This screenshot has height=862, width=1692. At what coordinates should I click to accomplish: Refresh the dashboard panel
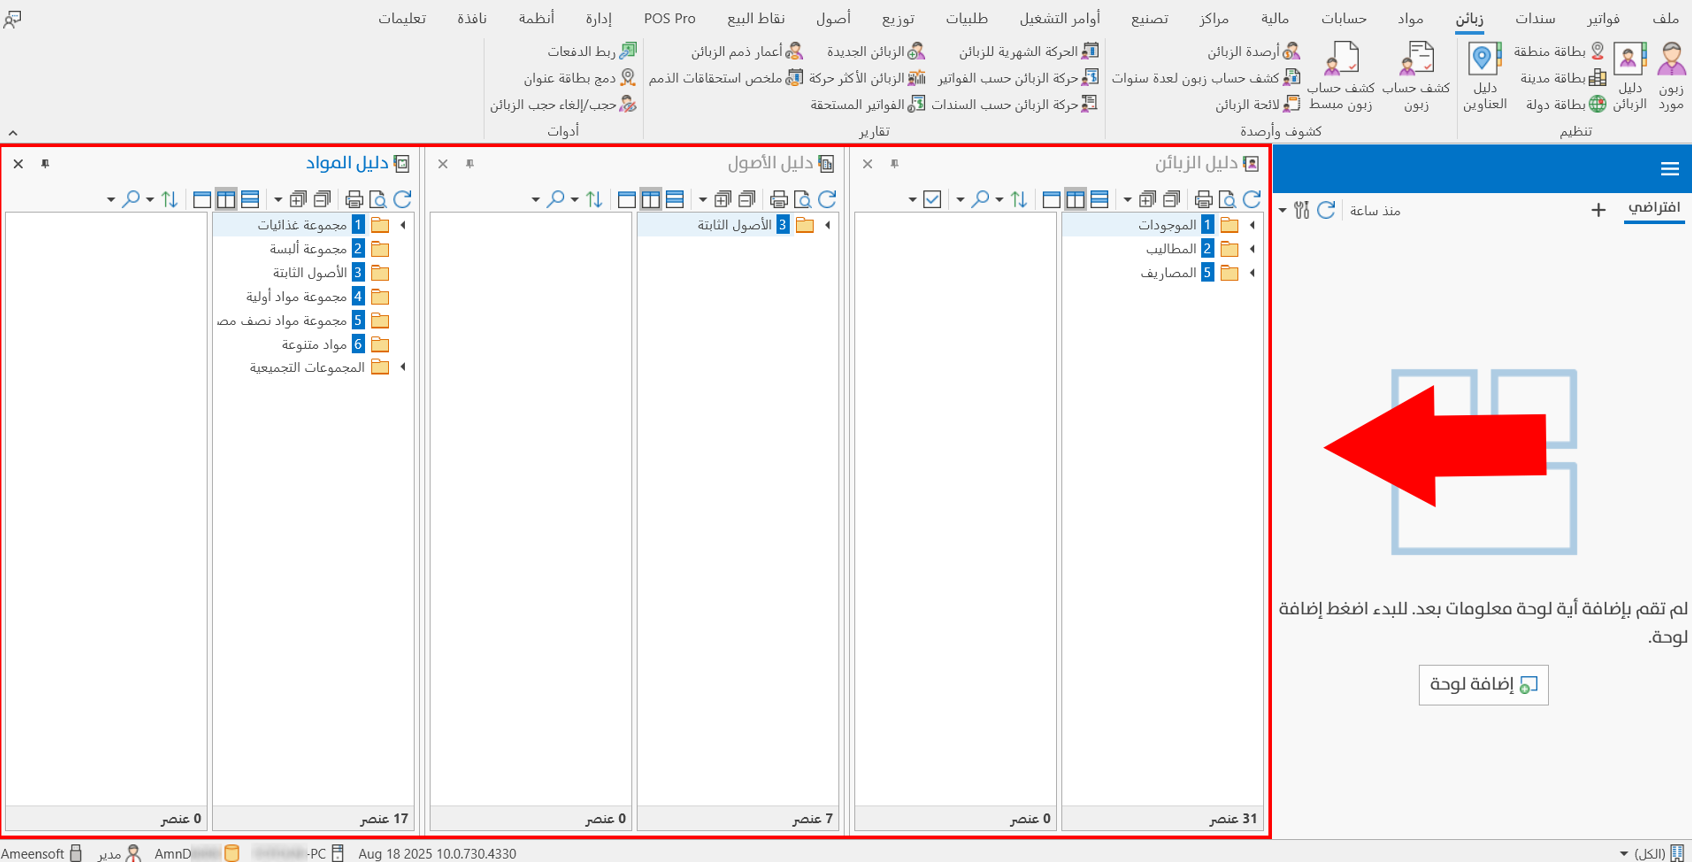coord(1326,210)
